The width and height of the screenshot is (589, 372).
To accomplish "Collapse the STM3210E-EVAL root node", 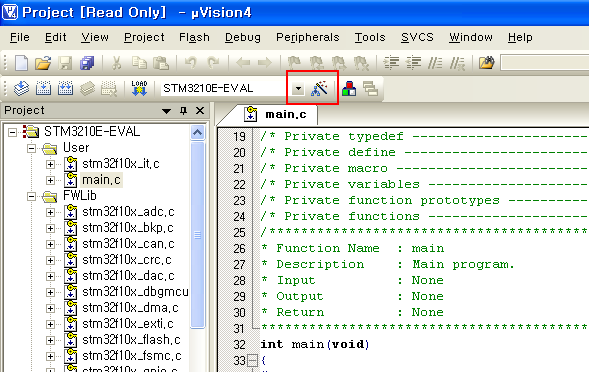I will pos(12,132).
